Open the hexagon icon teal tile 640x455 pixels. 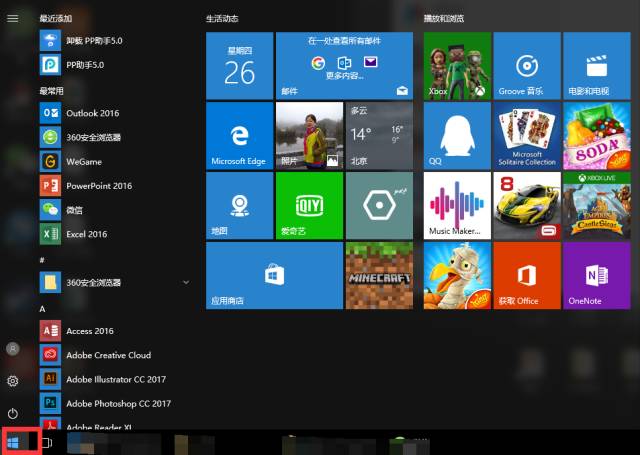coord(380,206)
